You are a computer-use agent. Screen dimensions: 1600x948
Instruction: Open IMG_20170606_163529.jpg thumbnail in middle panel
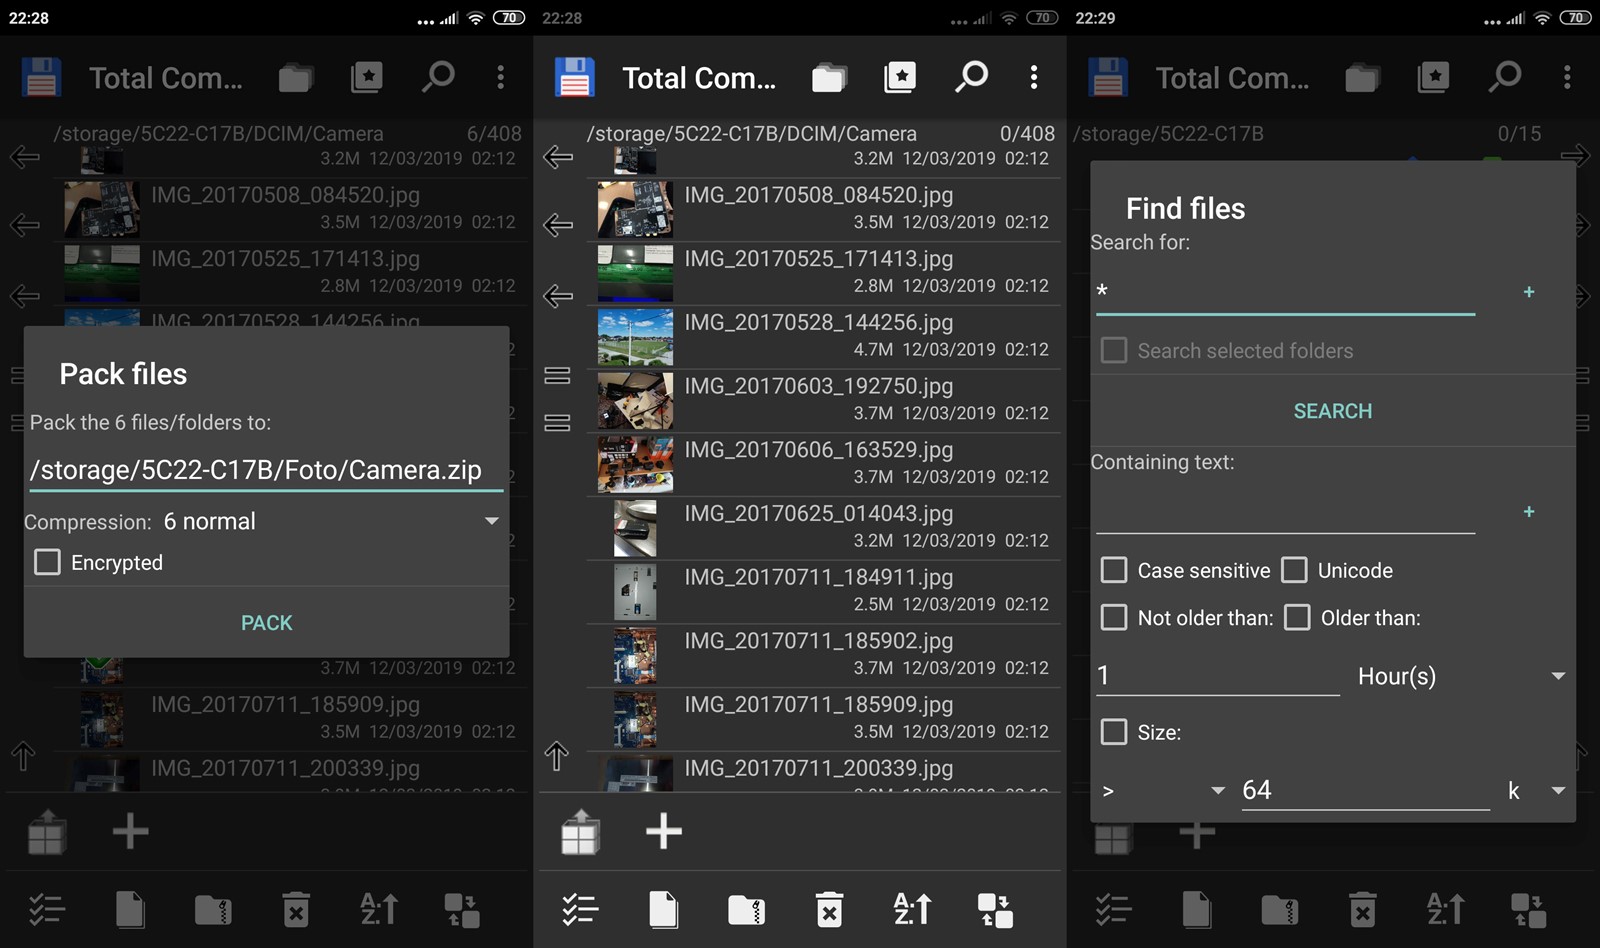[x=635, y=464]
